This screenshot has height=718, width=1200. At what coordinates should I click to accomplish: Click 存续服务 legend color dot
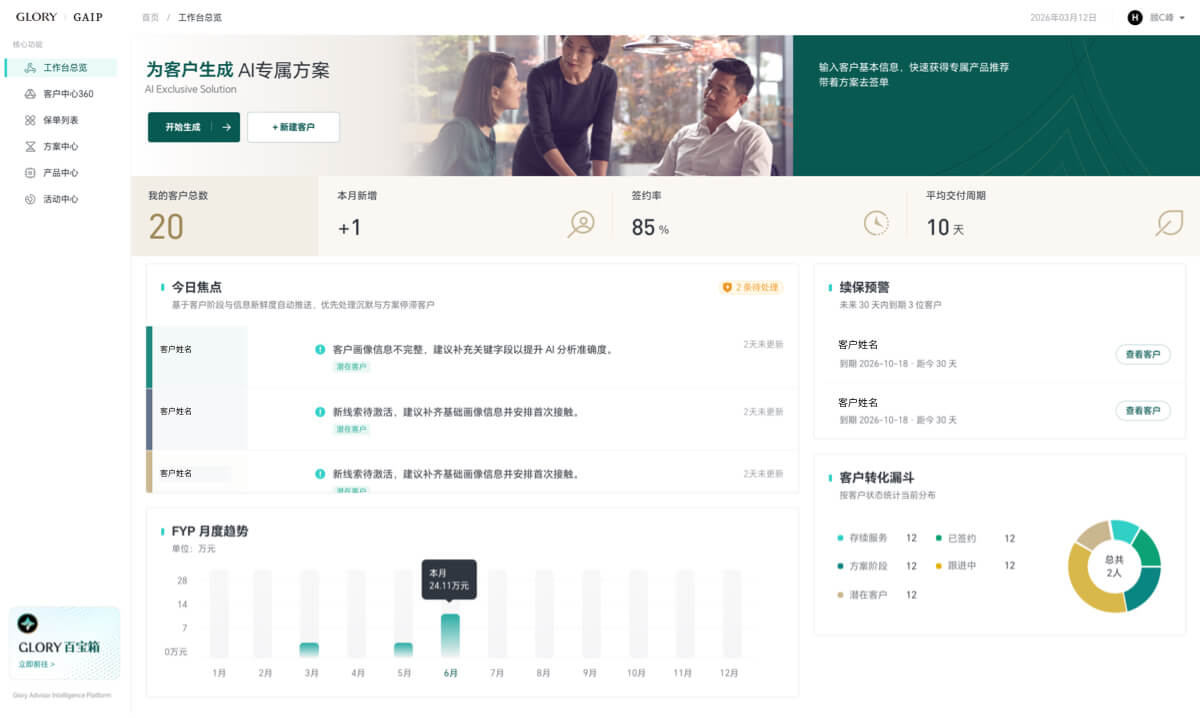click(840, 538)
